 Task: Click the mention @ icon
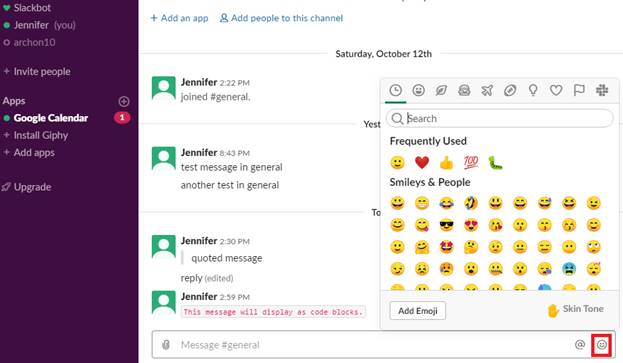(x=580, y=345)
